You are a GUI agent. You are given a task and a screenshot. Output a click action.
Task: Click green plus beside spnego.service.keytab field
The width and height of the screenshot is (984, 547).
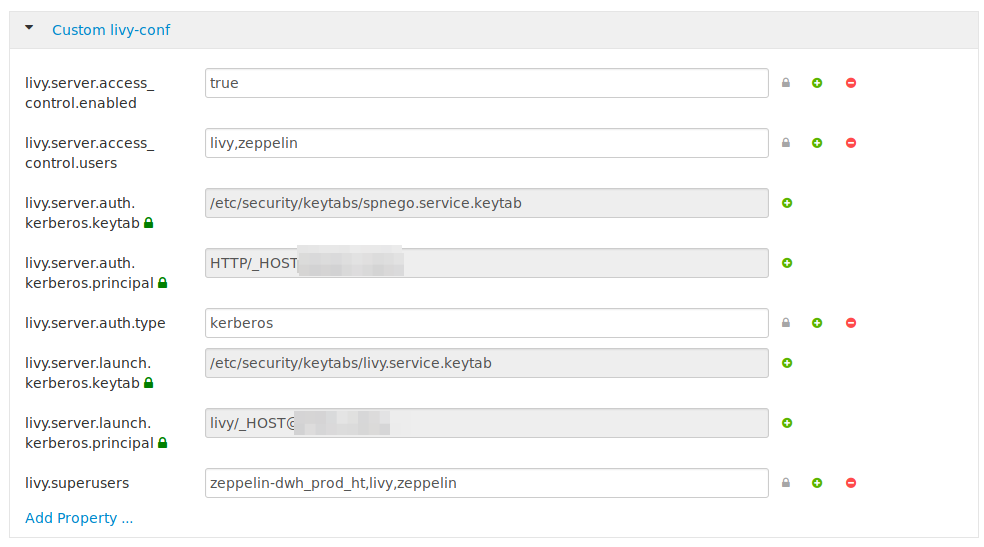click(x=787, y=203)
